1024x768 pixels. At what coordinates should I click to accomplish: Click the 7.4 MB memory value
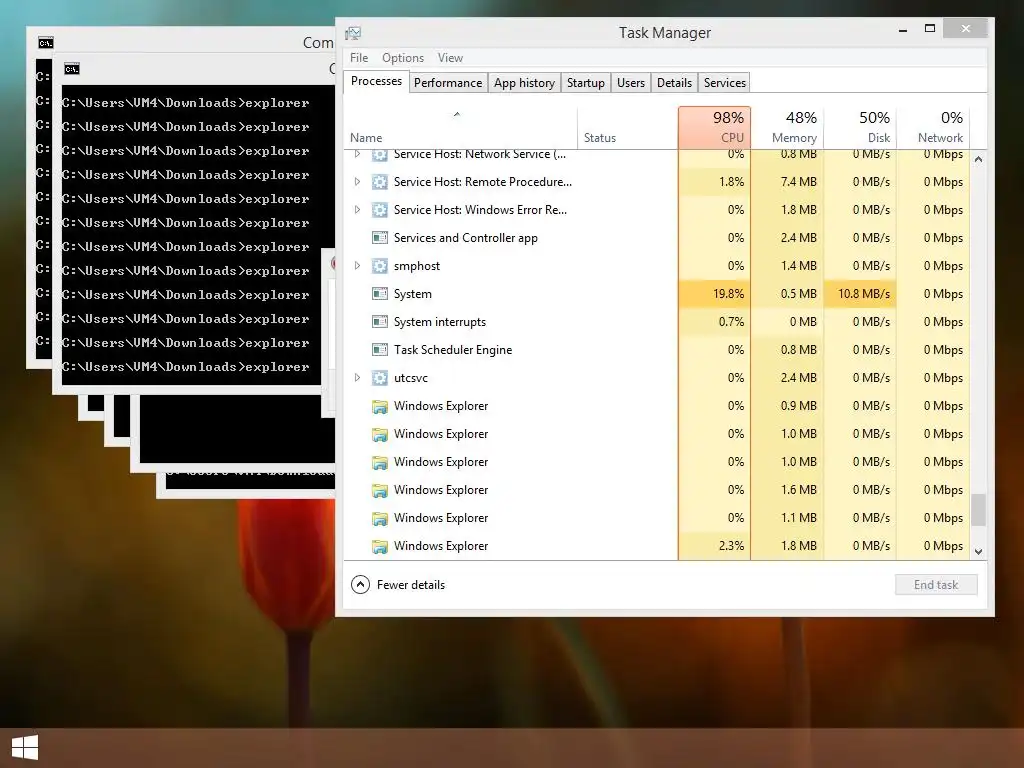tap(799, 182)
